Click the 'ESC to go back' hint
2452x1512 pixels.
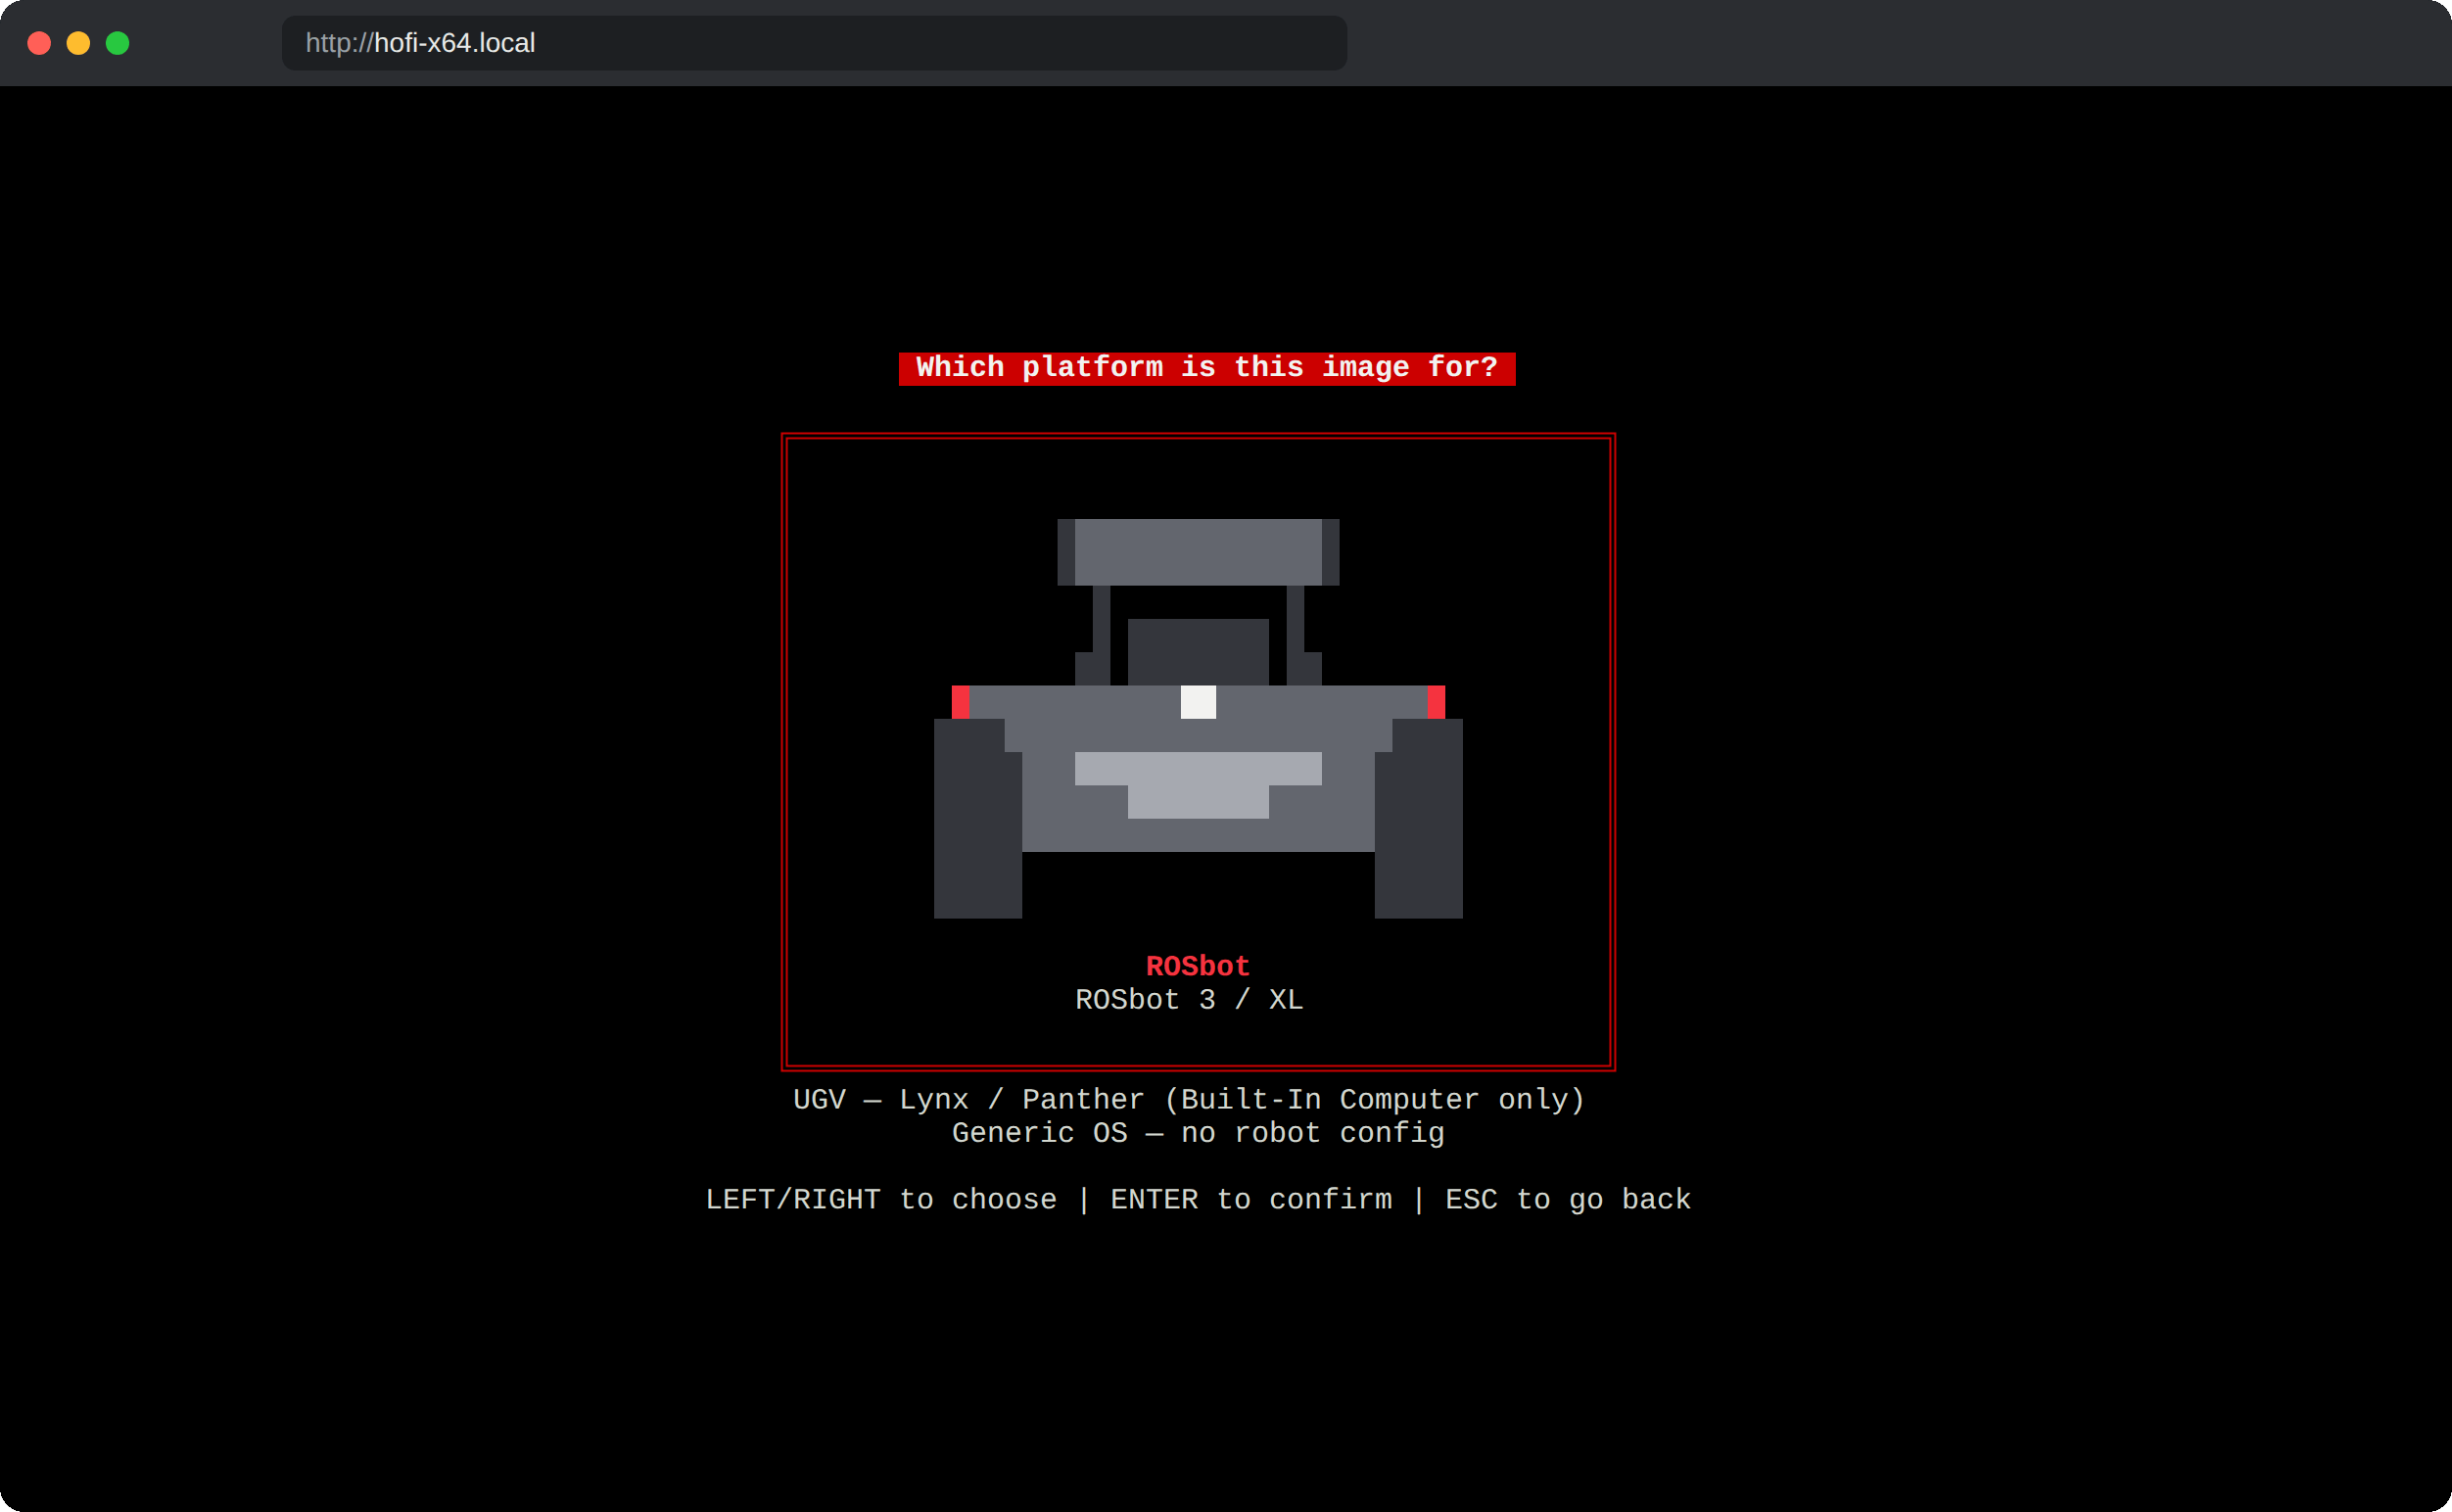pyautogui.click(x=1568, y=1199)
